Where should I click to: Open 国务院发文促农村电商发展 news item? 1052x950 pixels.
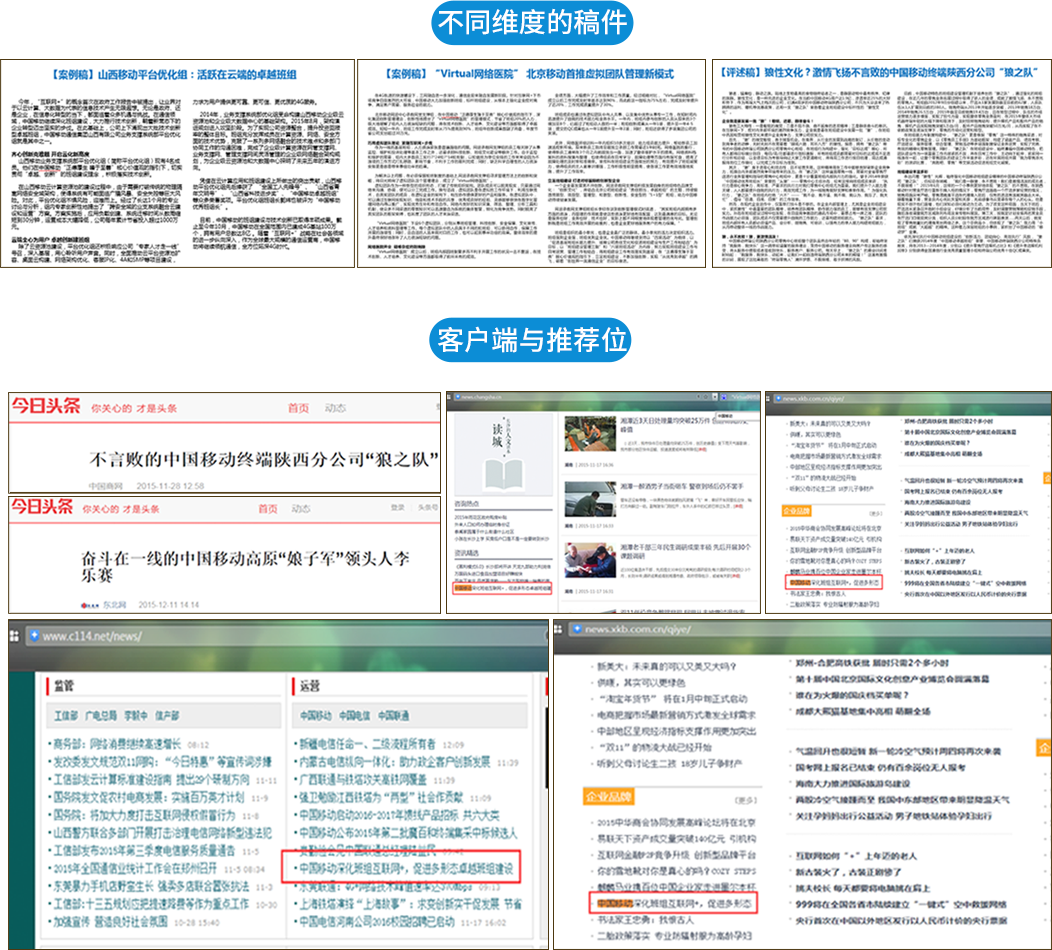[x=148, y=798]
